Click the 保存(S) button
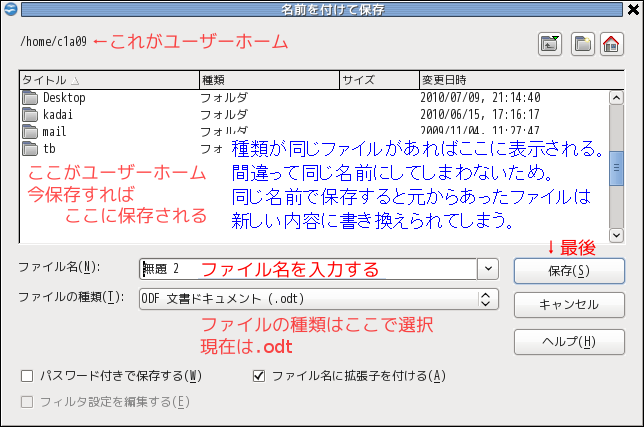The width and height of the screenshot is (644, 427). pyautogui.click(x=569, y=271)
